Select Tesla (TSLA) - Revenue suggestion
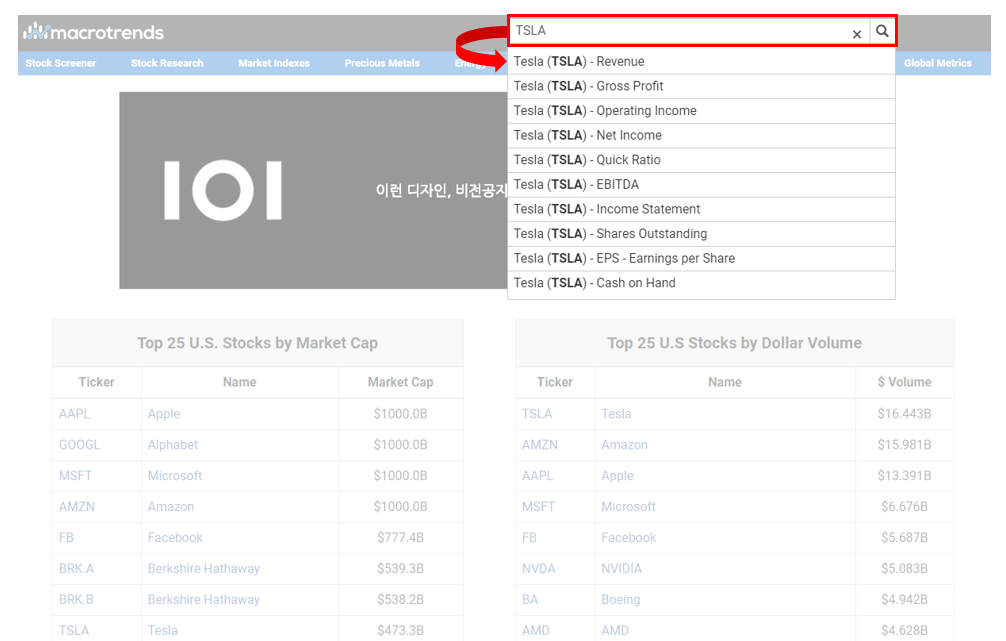This screenshot has height=641, width=1006. (x=701, y=62)
